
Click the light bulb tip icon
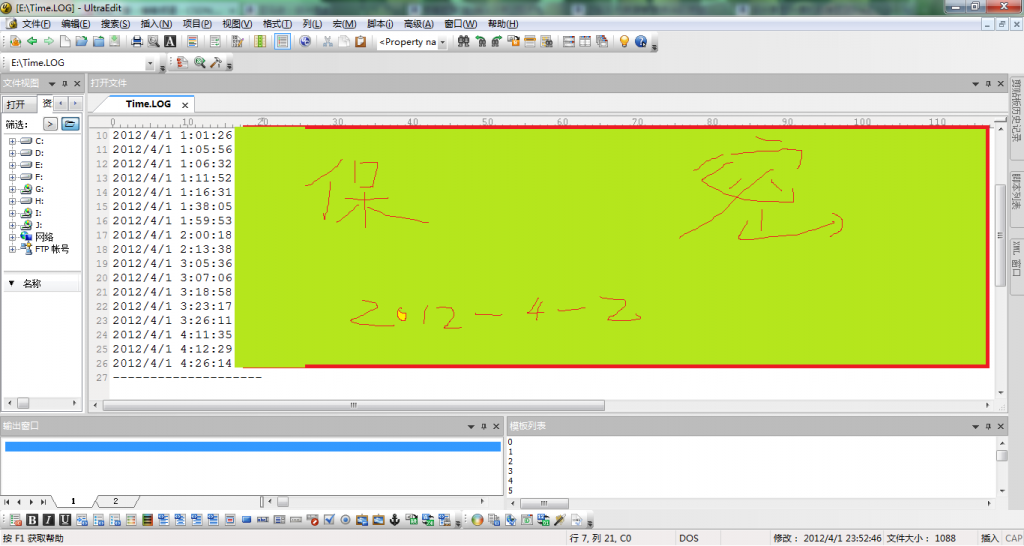pos(624,41)
